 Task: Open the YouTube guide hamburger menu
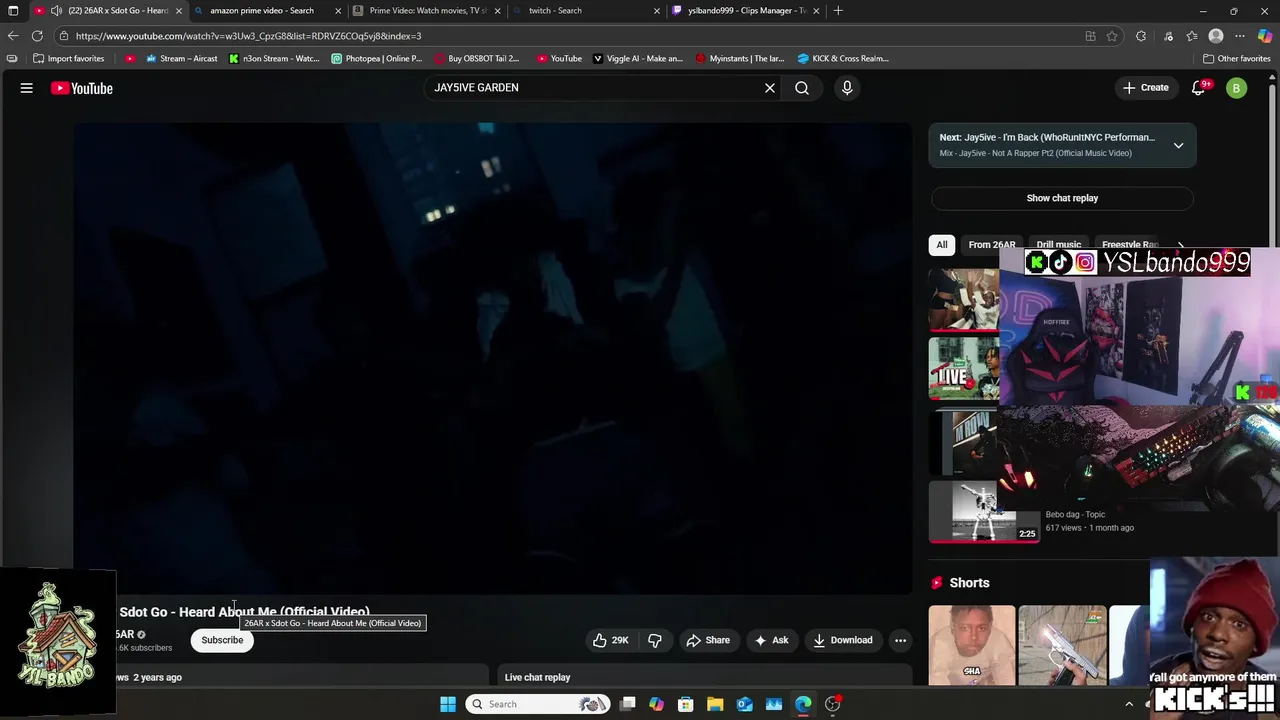(x=27, y=88)
